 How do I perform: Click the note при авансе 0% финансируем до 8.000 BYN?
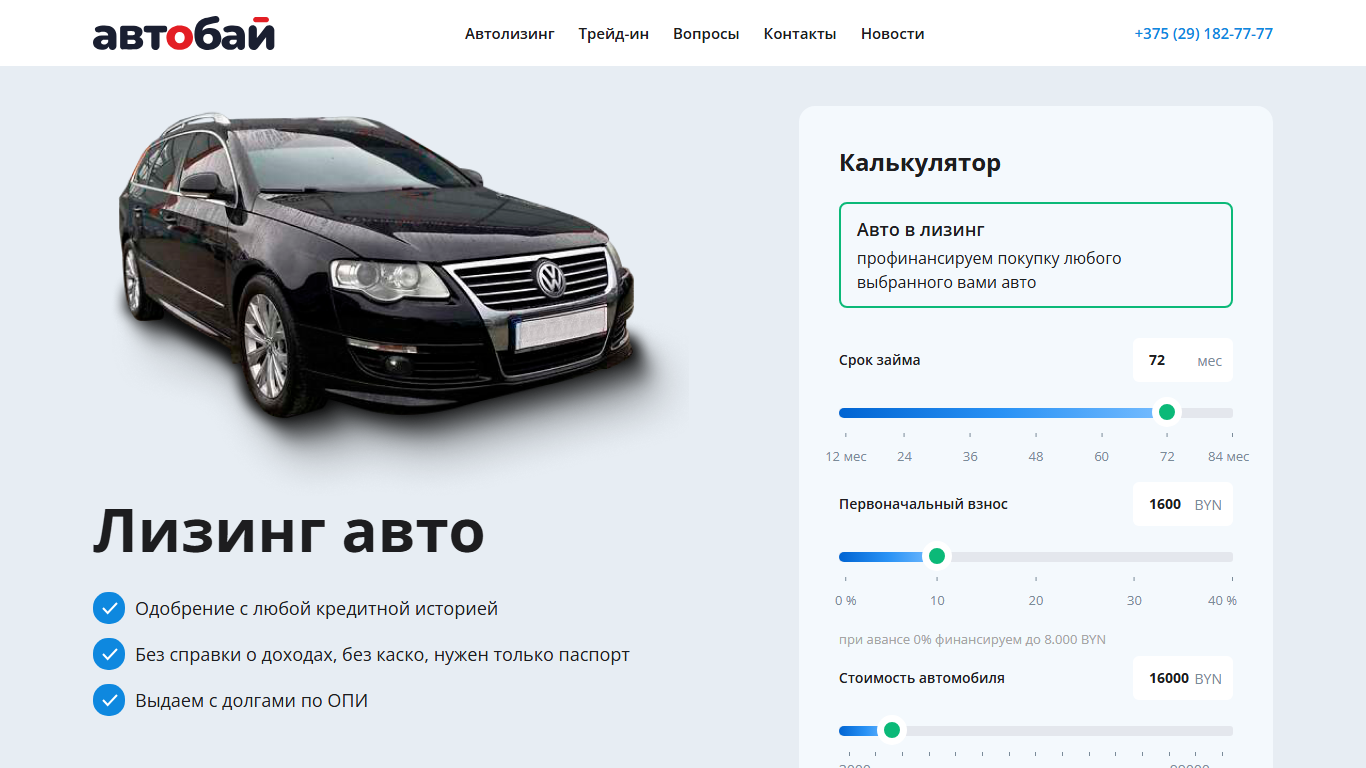pyautogui.click(x=972, y=640)
